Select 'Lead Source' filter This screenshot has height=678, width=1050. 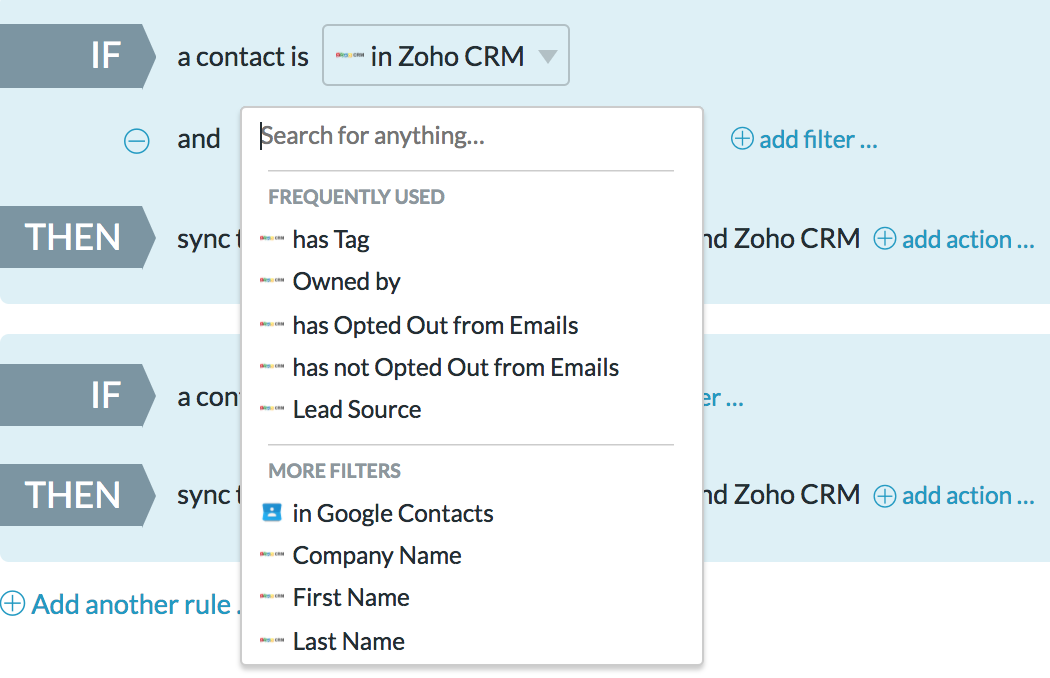click(x=357, y=409)
